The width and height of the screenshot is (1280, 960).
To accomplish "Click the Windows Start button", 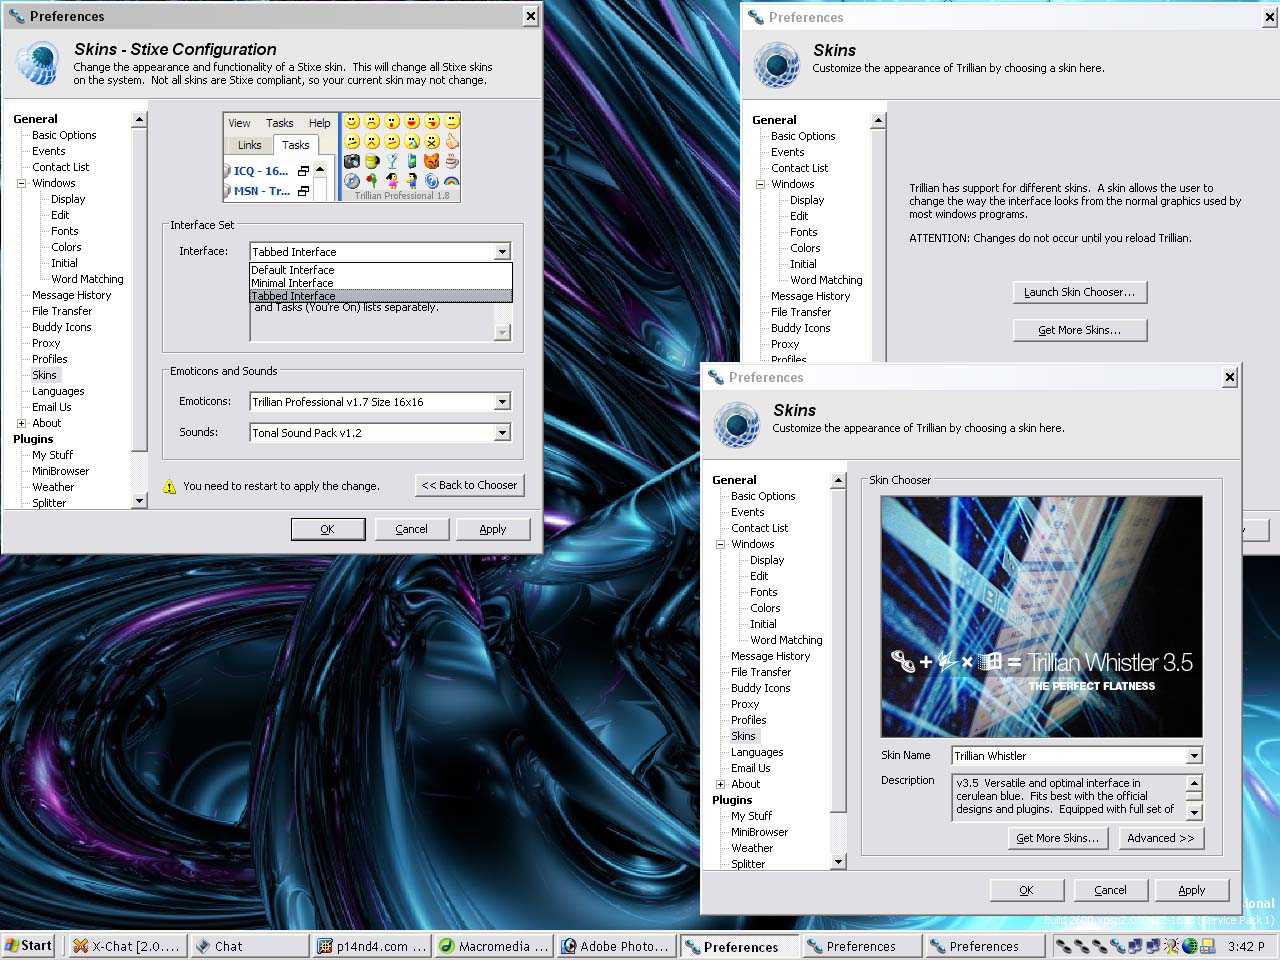I will coord(29,946).
